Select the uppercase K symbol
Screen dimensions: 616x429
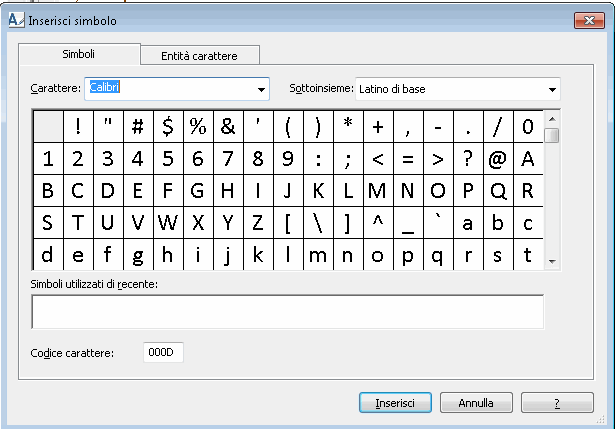click(318, 191)
